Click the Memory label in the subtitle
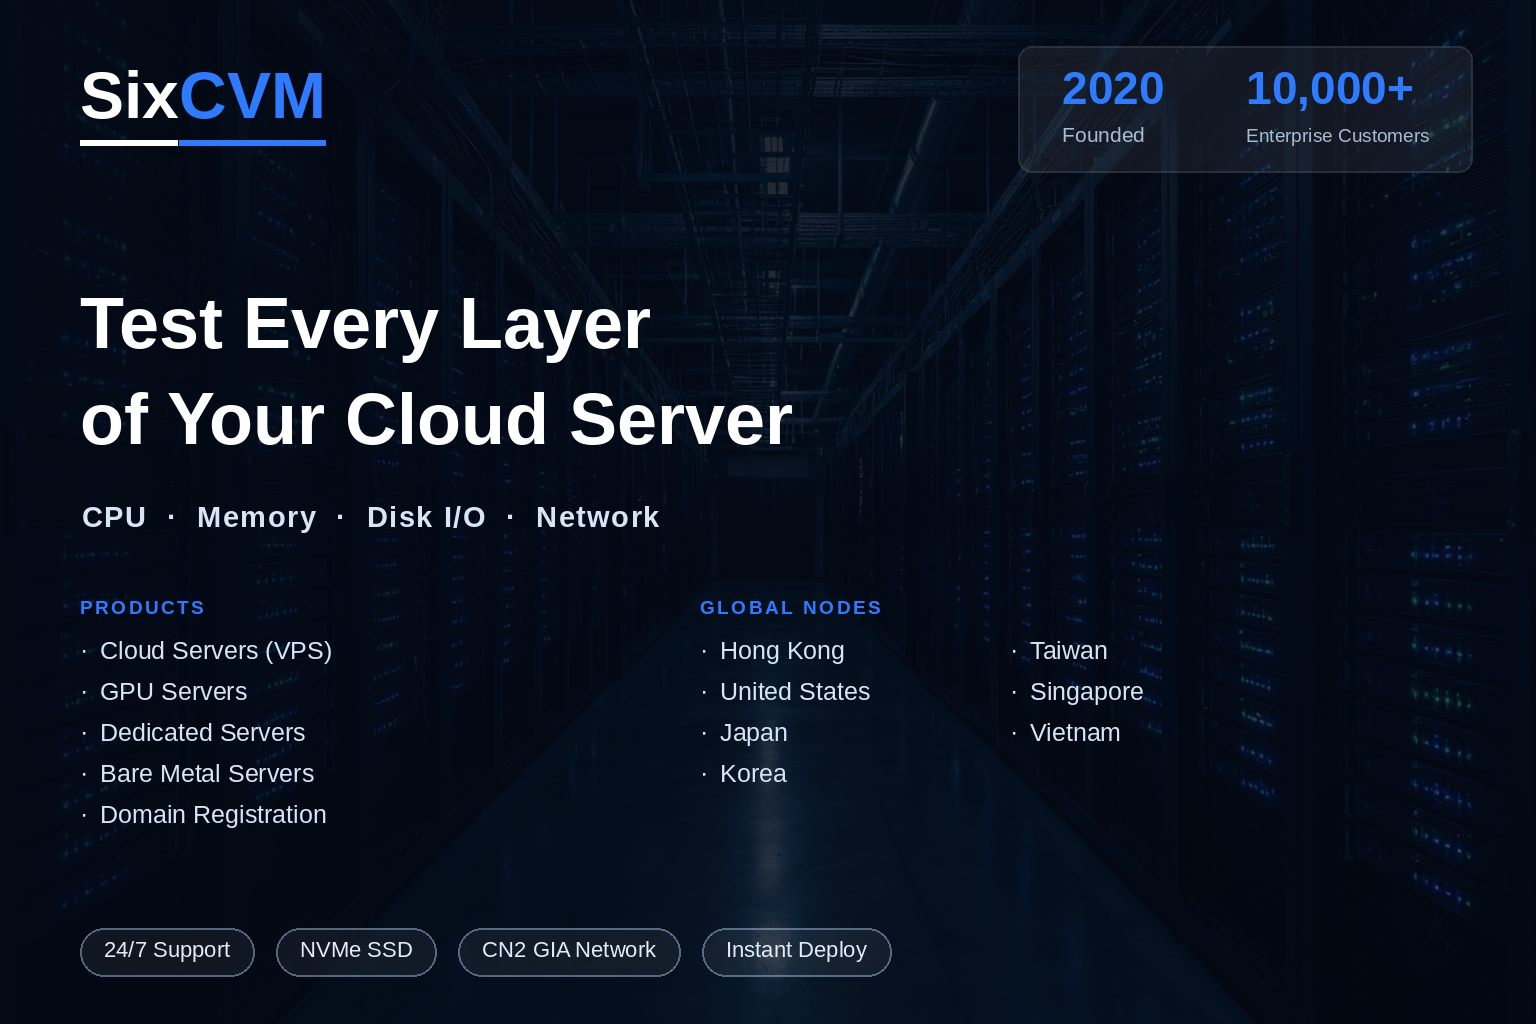Image resolution: width=1536 pixels, height=1024 pixels. (x=257, y=517)
